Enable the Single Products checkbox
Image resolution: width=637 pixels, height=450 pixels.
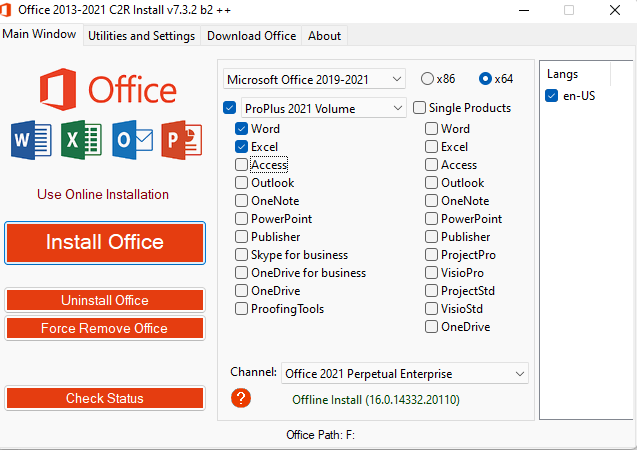point(419,108)
